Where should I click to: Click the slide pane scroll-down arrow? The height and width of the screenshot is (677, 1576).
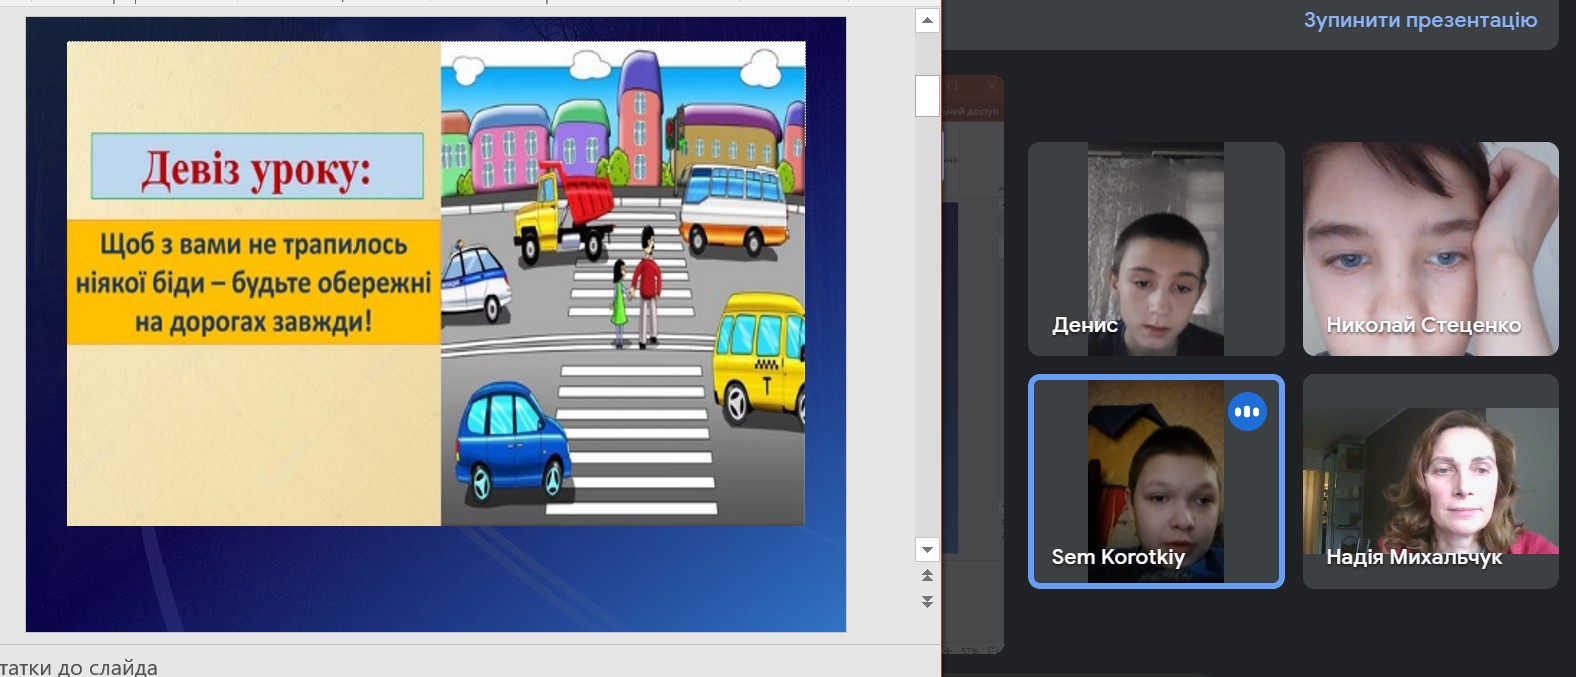point(927,549)
